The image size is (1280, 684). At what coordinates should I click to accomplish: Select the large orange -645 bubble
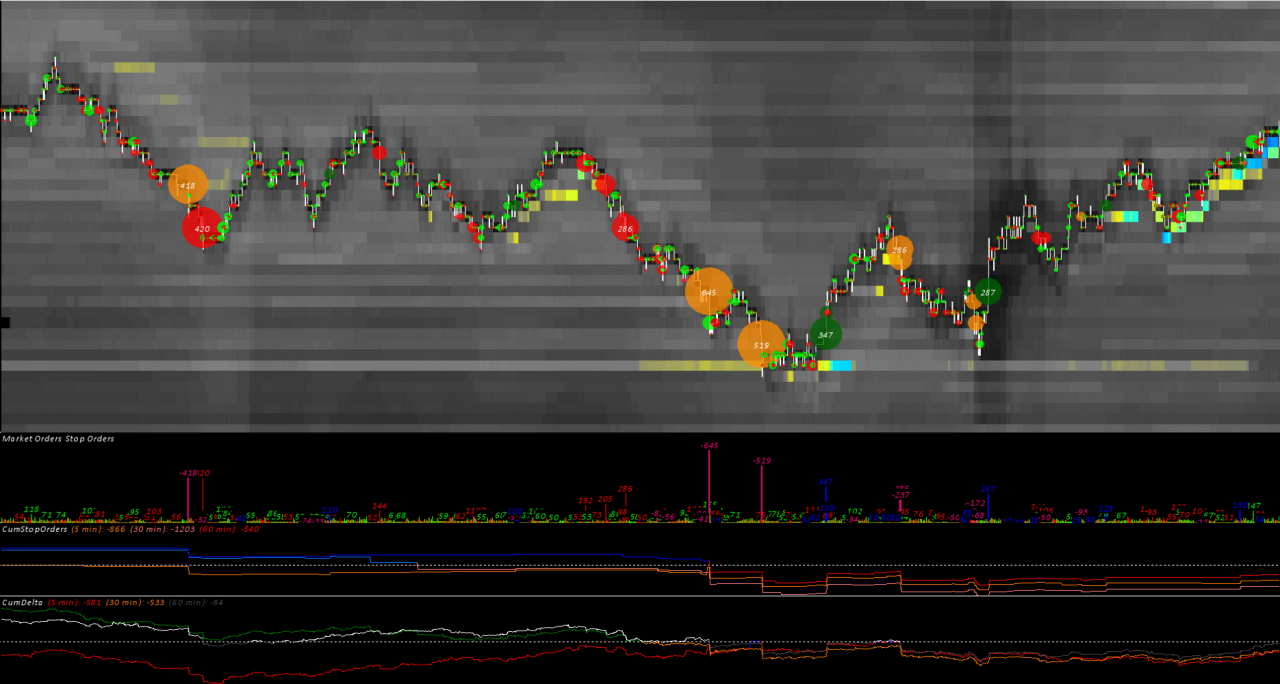tap(710, 291)
